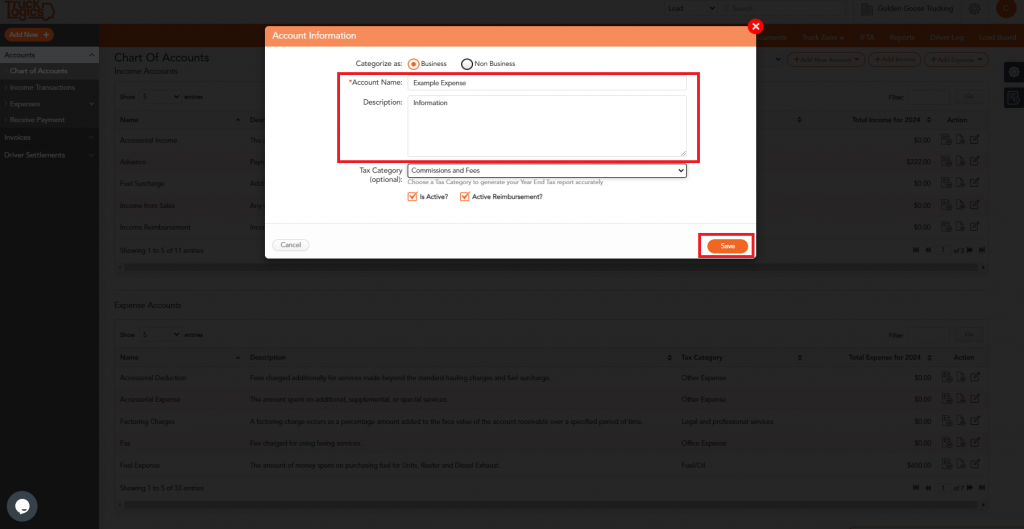Open the IFTA menu item
Viewport: 1024px width, 529px height.
pyautogui.click(x=867, y=38)
